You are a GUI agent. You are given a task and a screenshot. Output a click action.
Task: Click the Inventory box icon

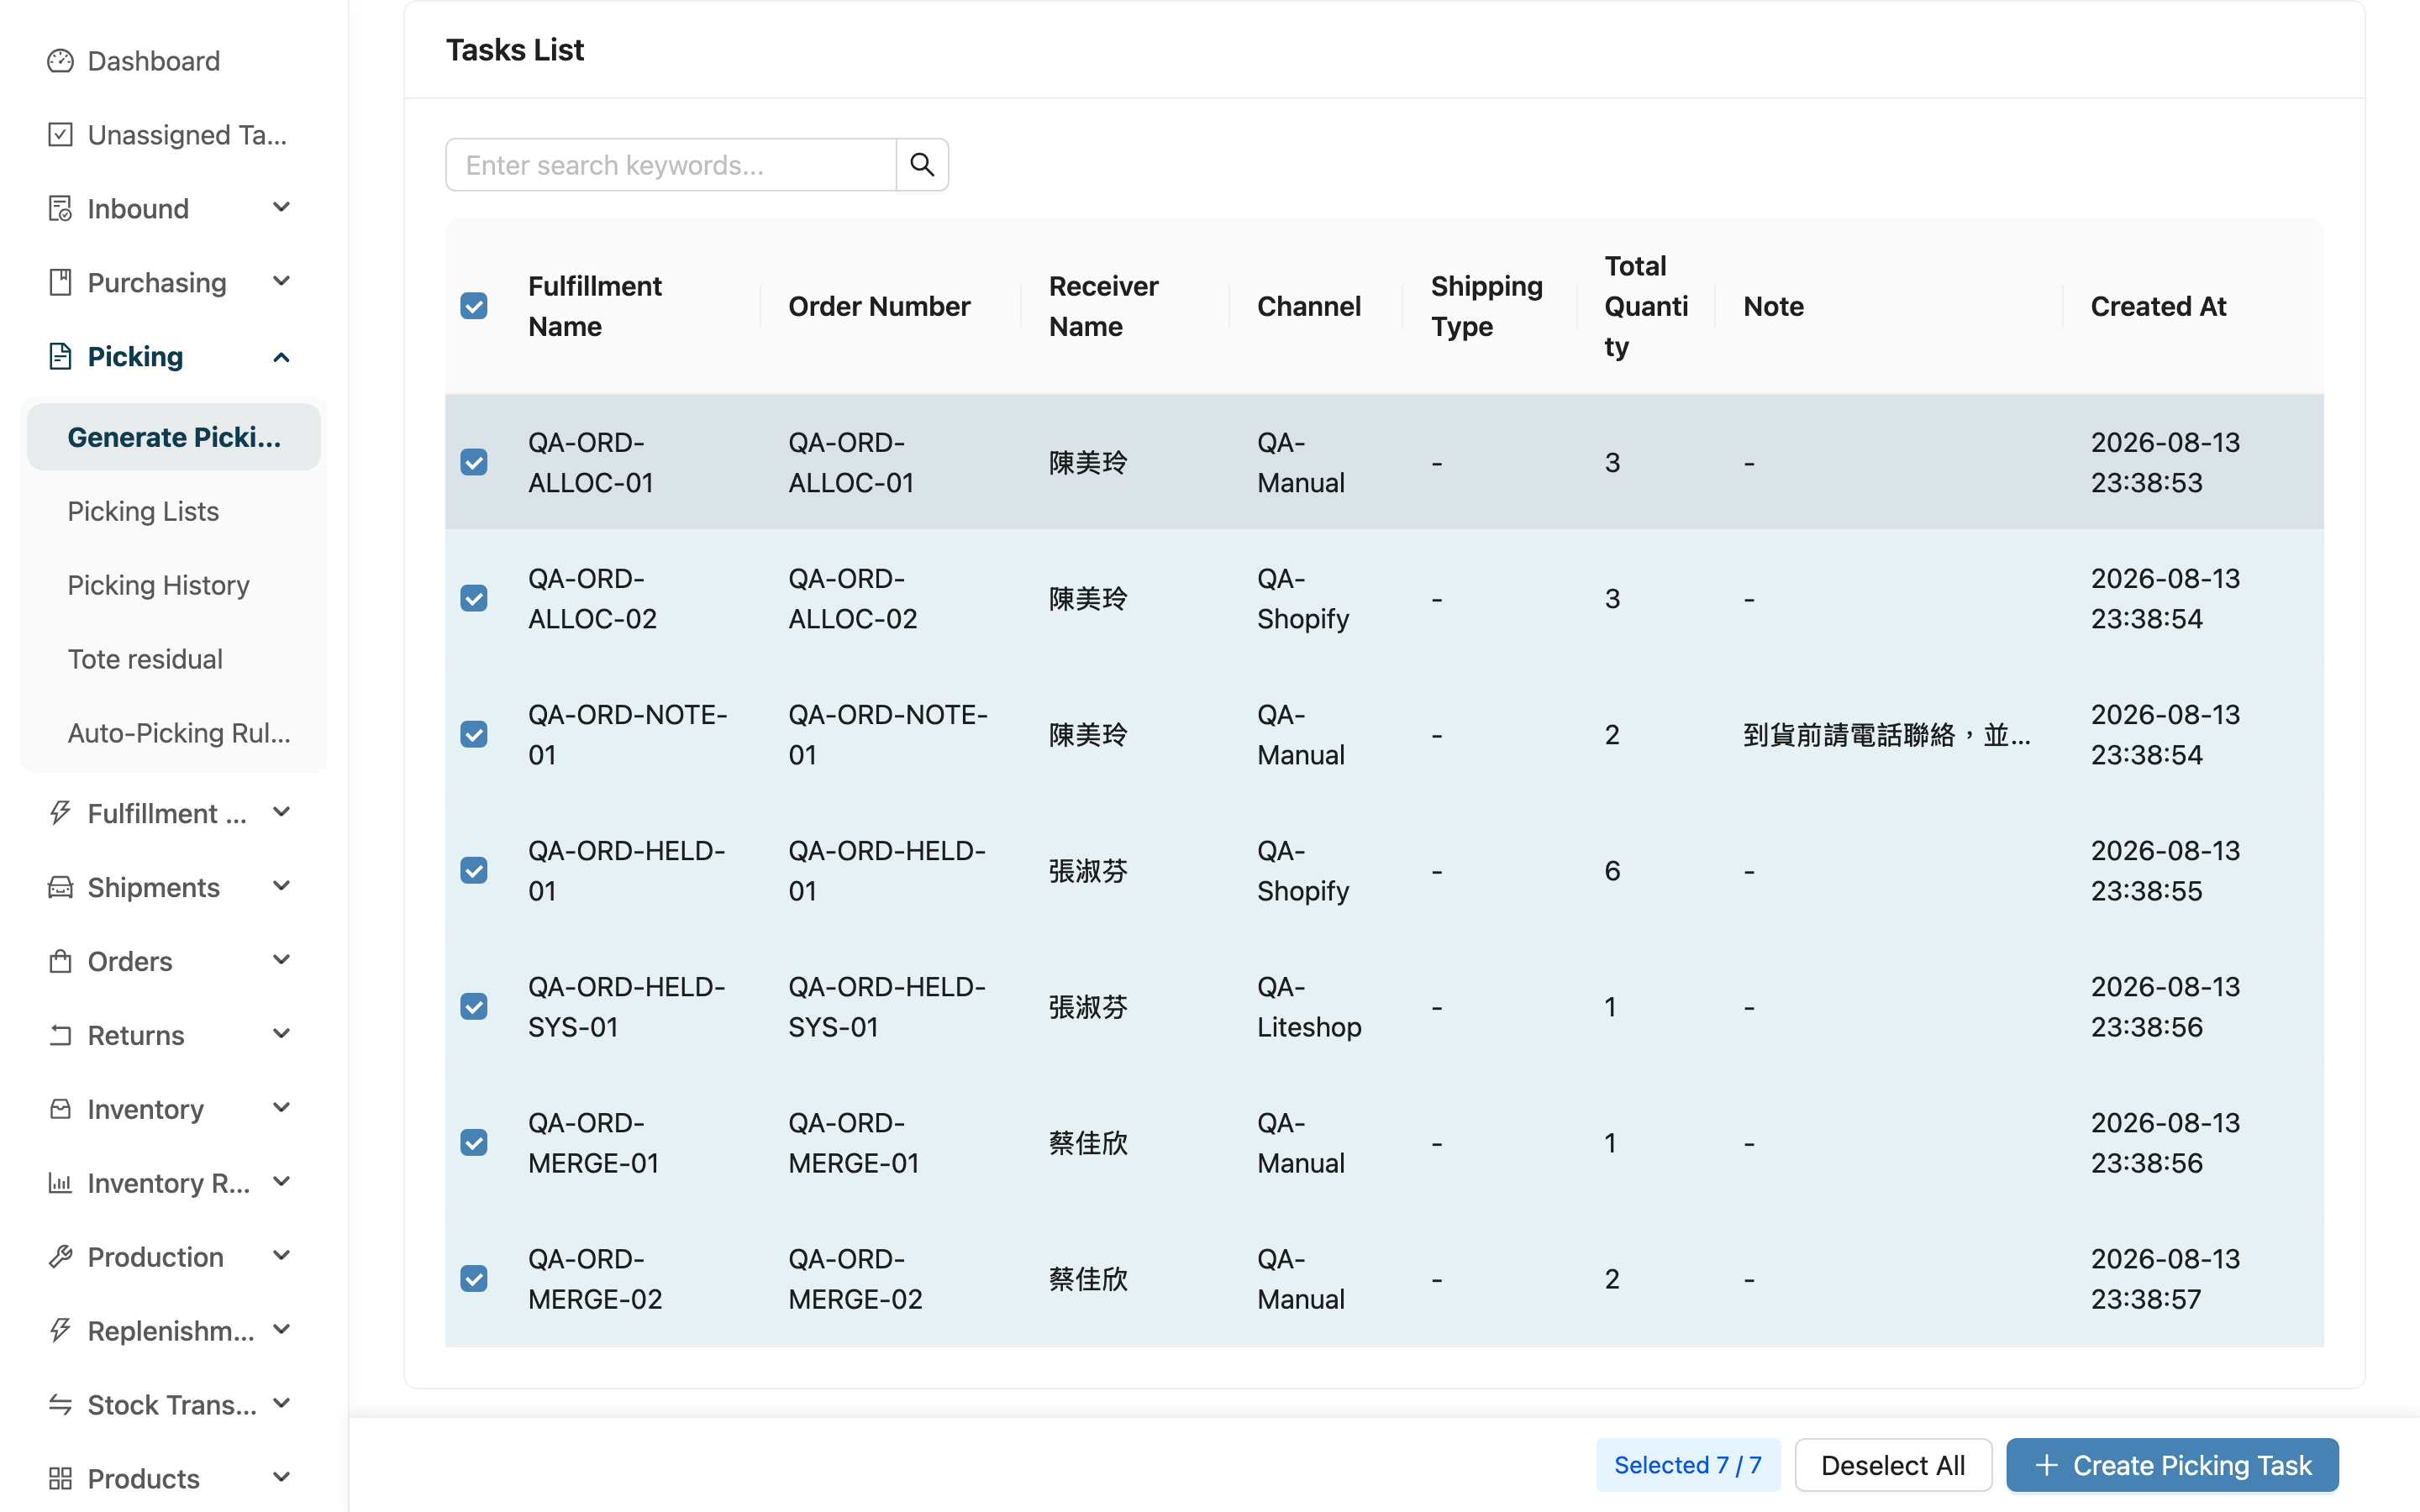60,1109
